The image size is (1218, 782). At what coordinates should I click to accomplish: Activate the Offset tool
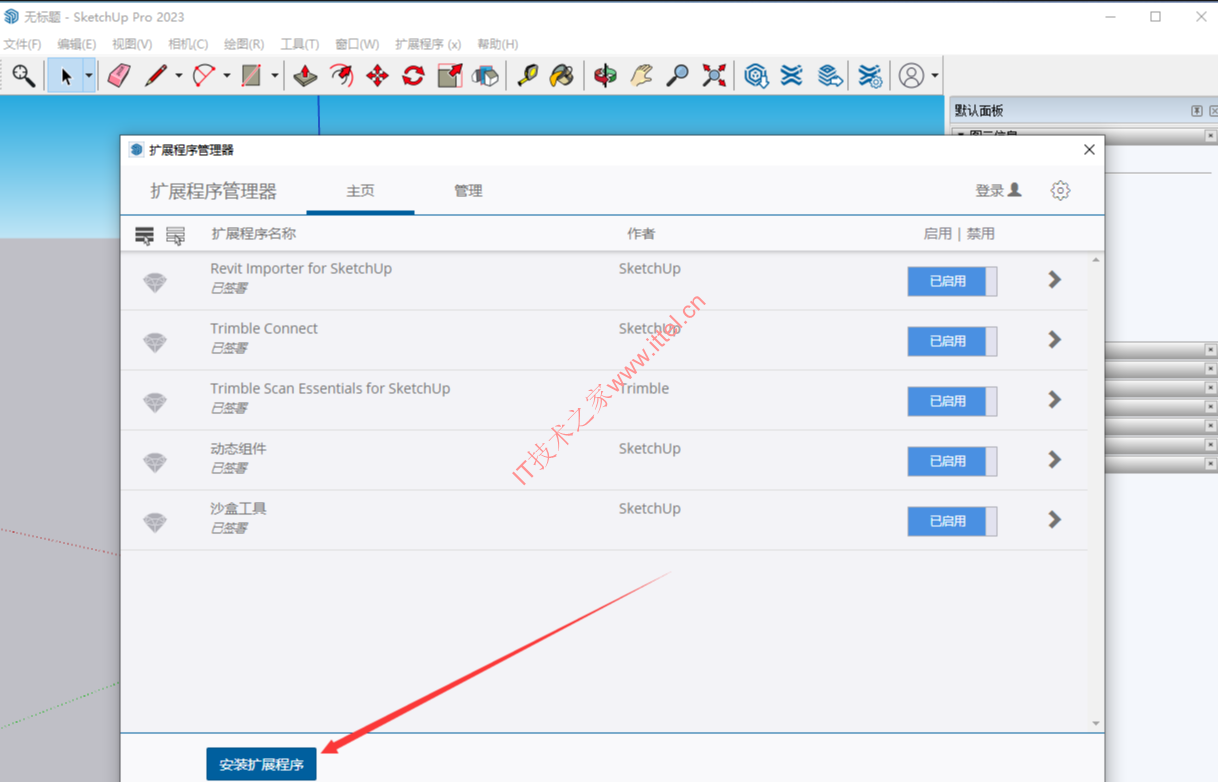click(341, 75)
